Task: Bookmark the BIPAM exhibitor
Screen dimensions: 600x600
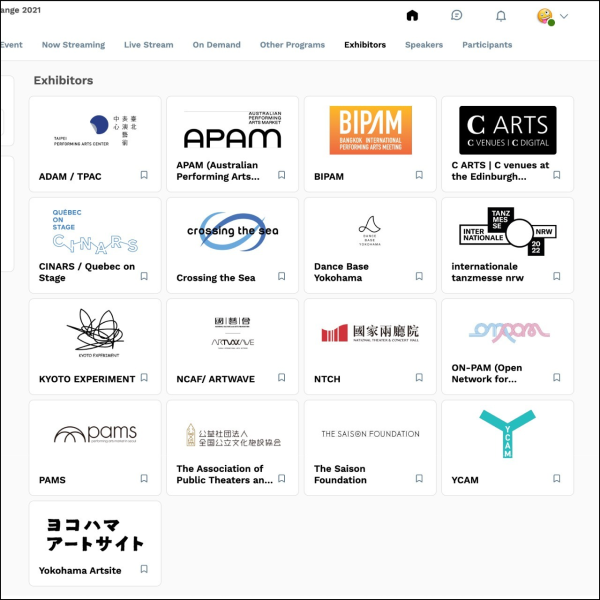Action: (x=419, y=175)
